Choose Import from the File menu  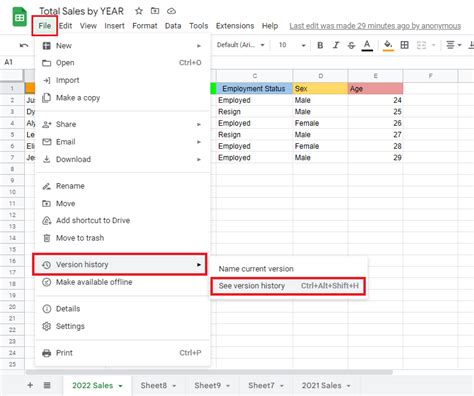click(122, 80)
